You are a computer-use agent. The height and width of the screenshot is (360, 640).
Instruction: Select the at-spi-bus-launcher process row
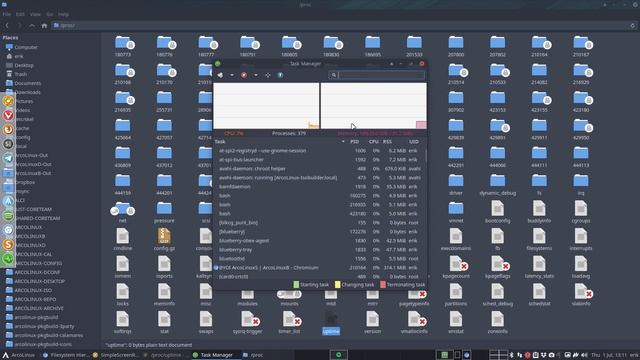(319, 160)
